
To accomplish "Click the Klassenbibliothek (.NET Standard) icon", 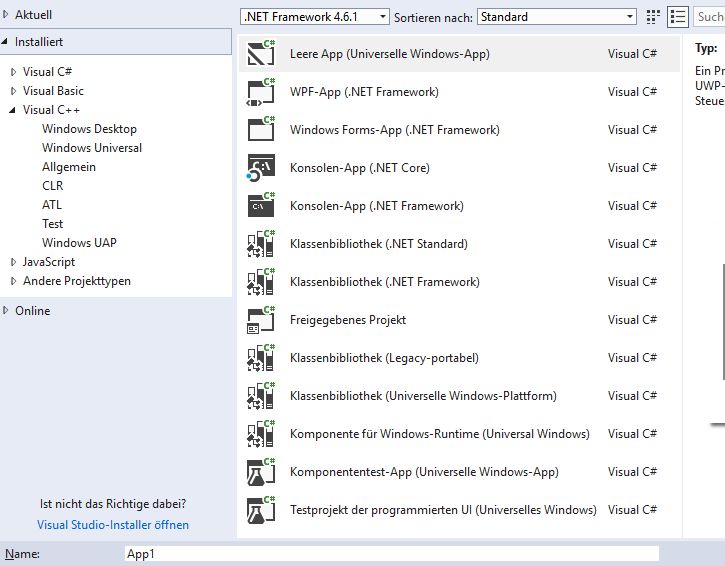I will pos(261,243).
